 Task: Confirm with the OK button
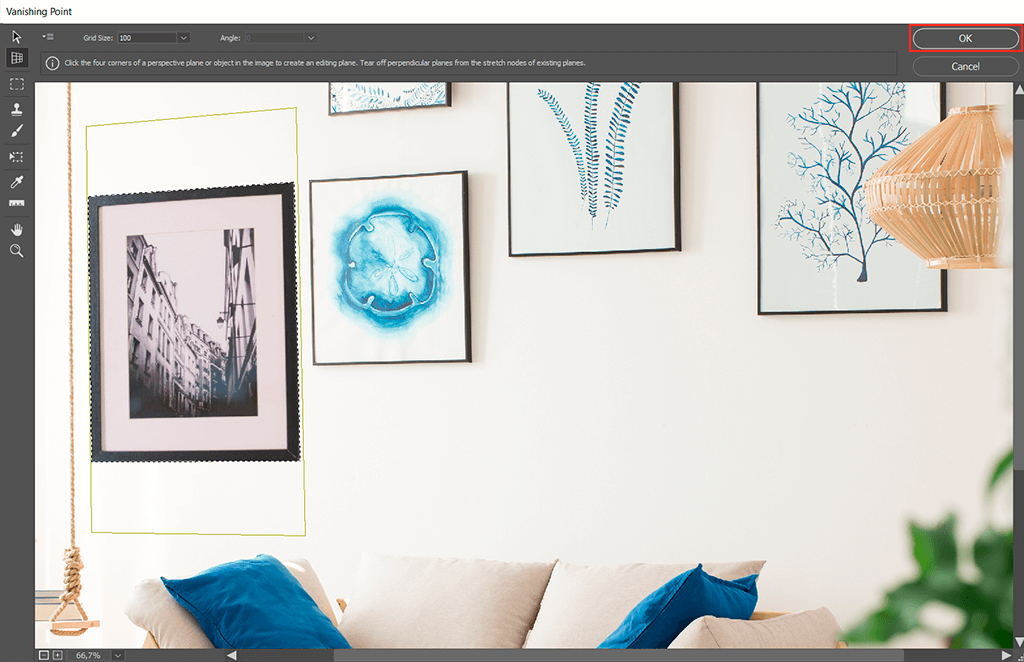(965, 39)
